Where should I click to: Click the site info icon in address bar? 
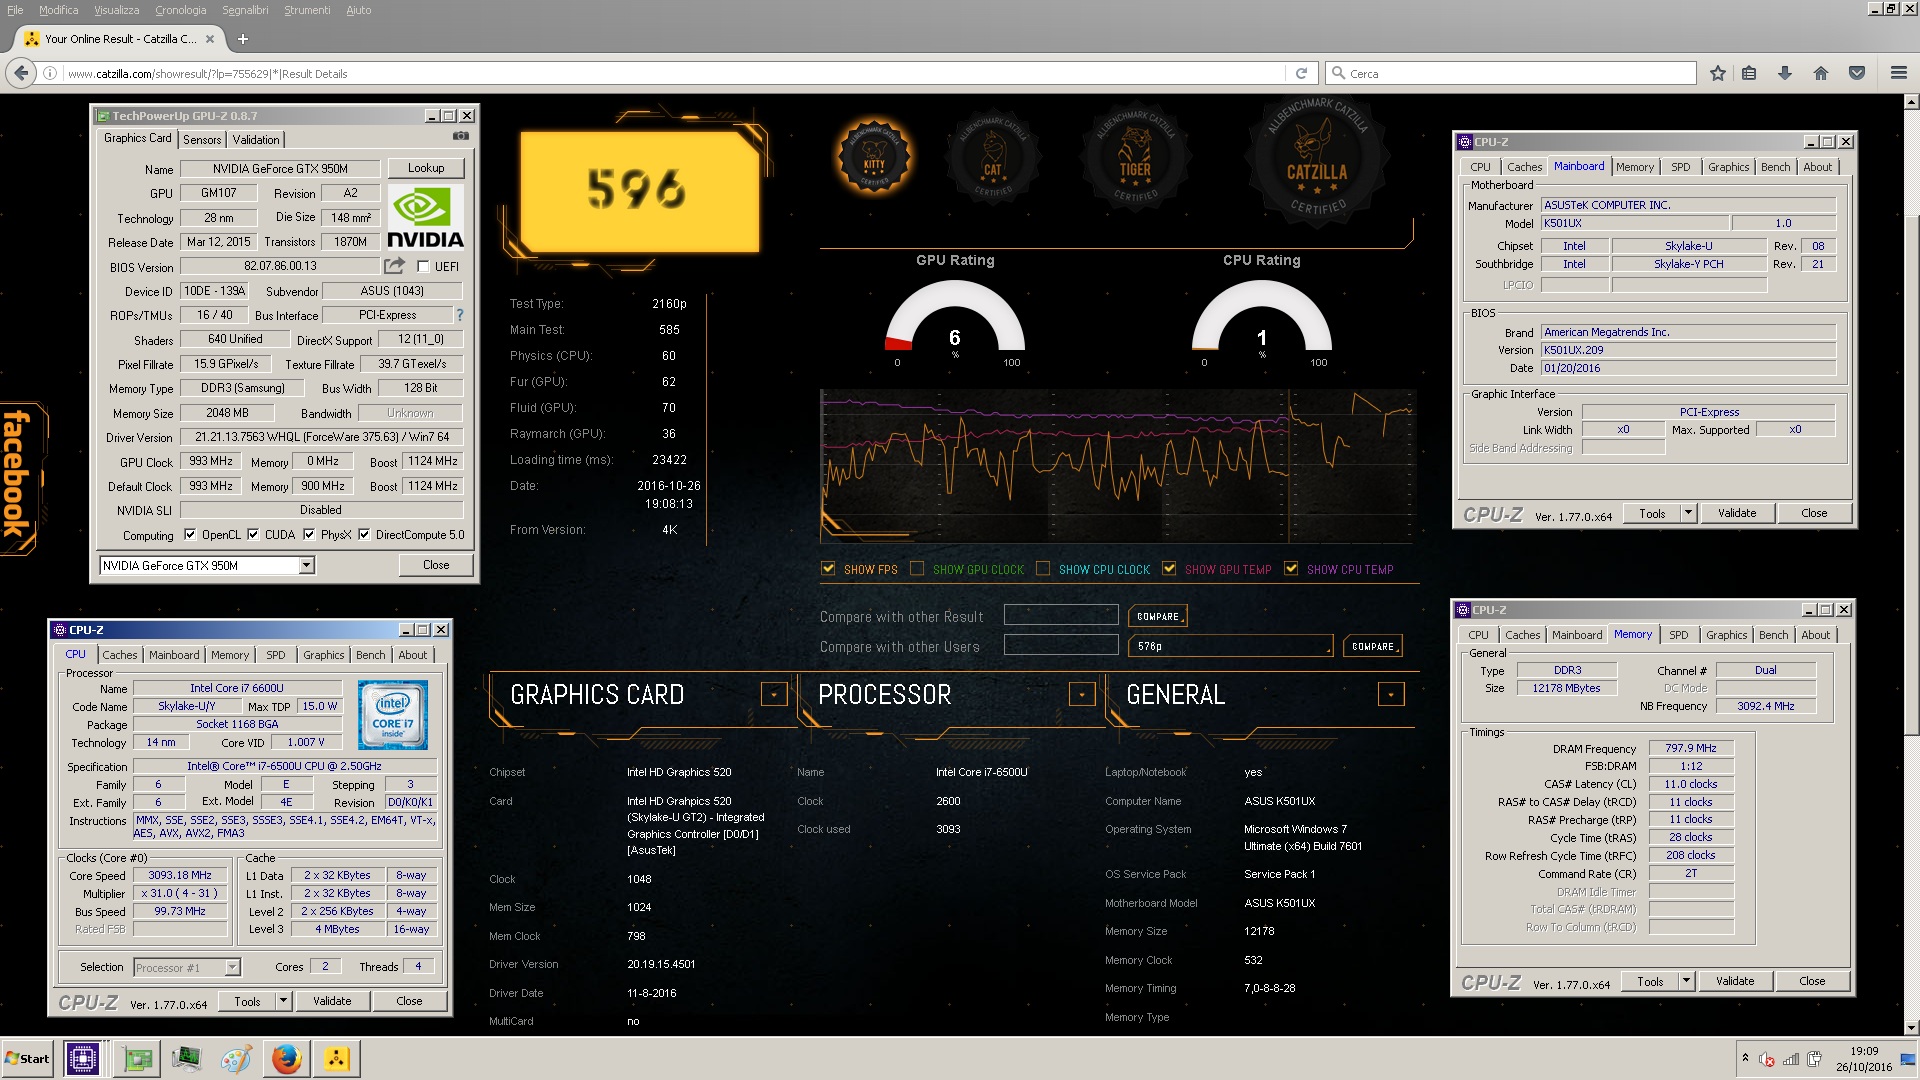coord(49,73)
